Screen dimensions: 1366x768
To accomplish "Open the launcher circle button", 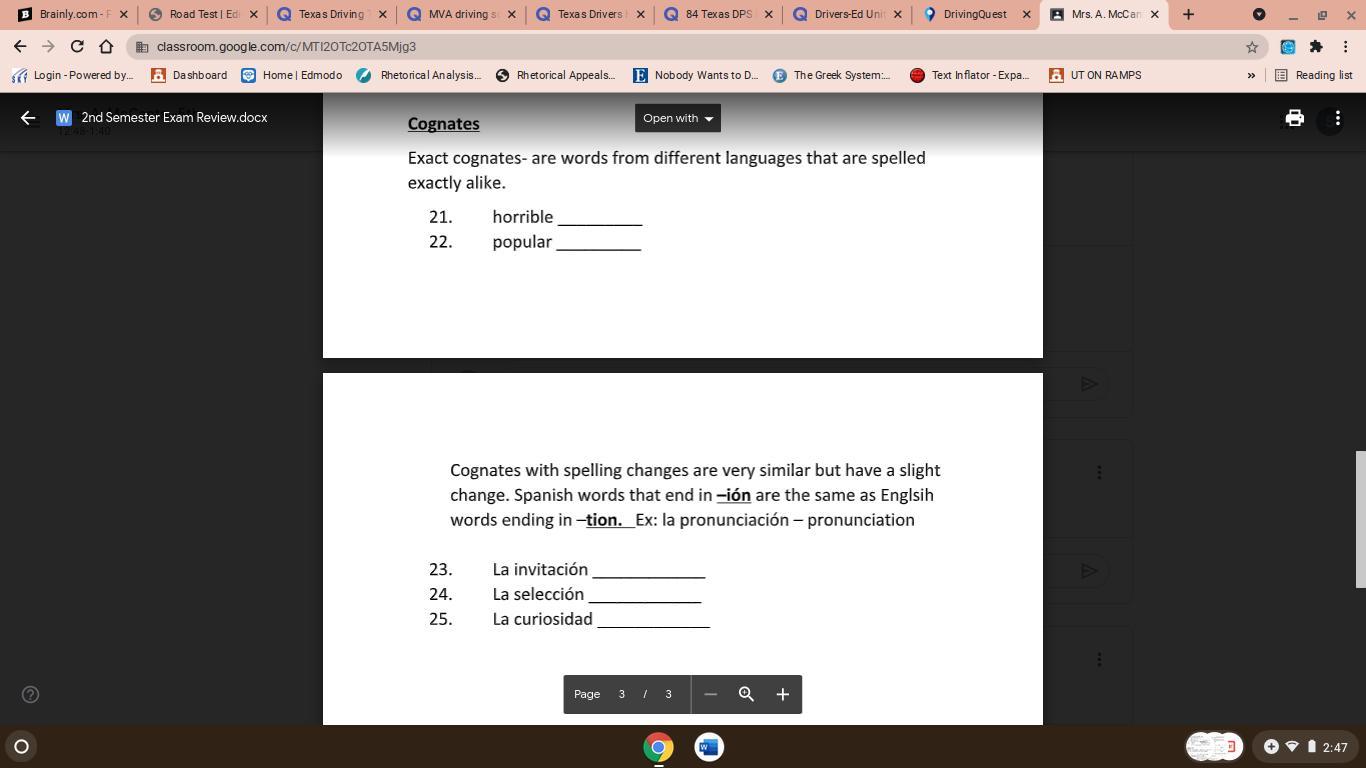I will pos(21,746).
